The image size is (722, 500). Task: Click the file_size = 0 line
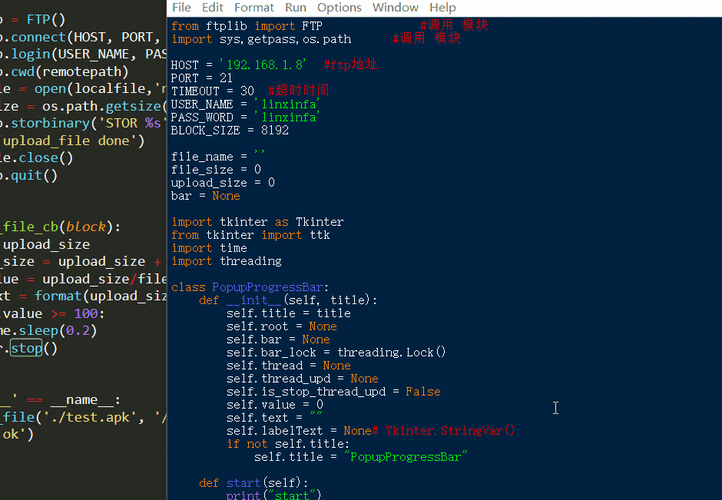tap(216, 169)
